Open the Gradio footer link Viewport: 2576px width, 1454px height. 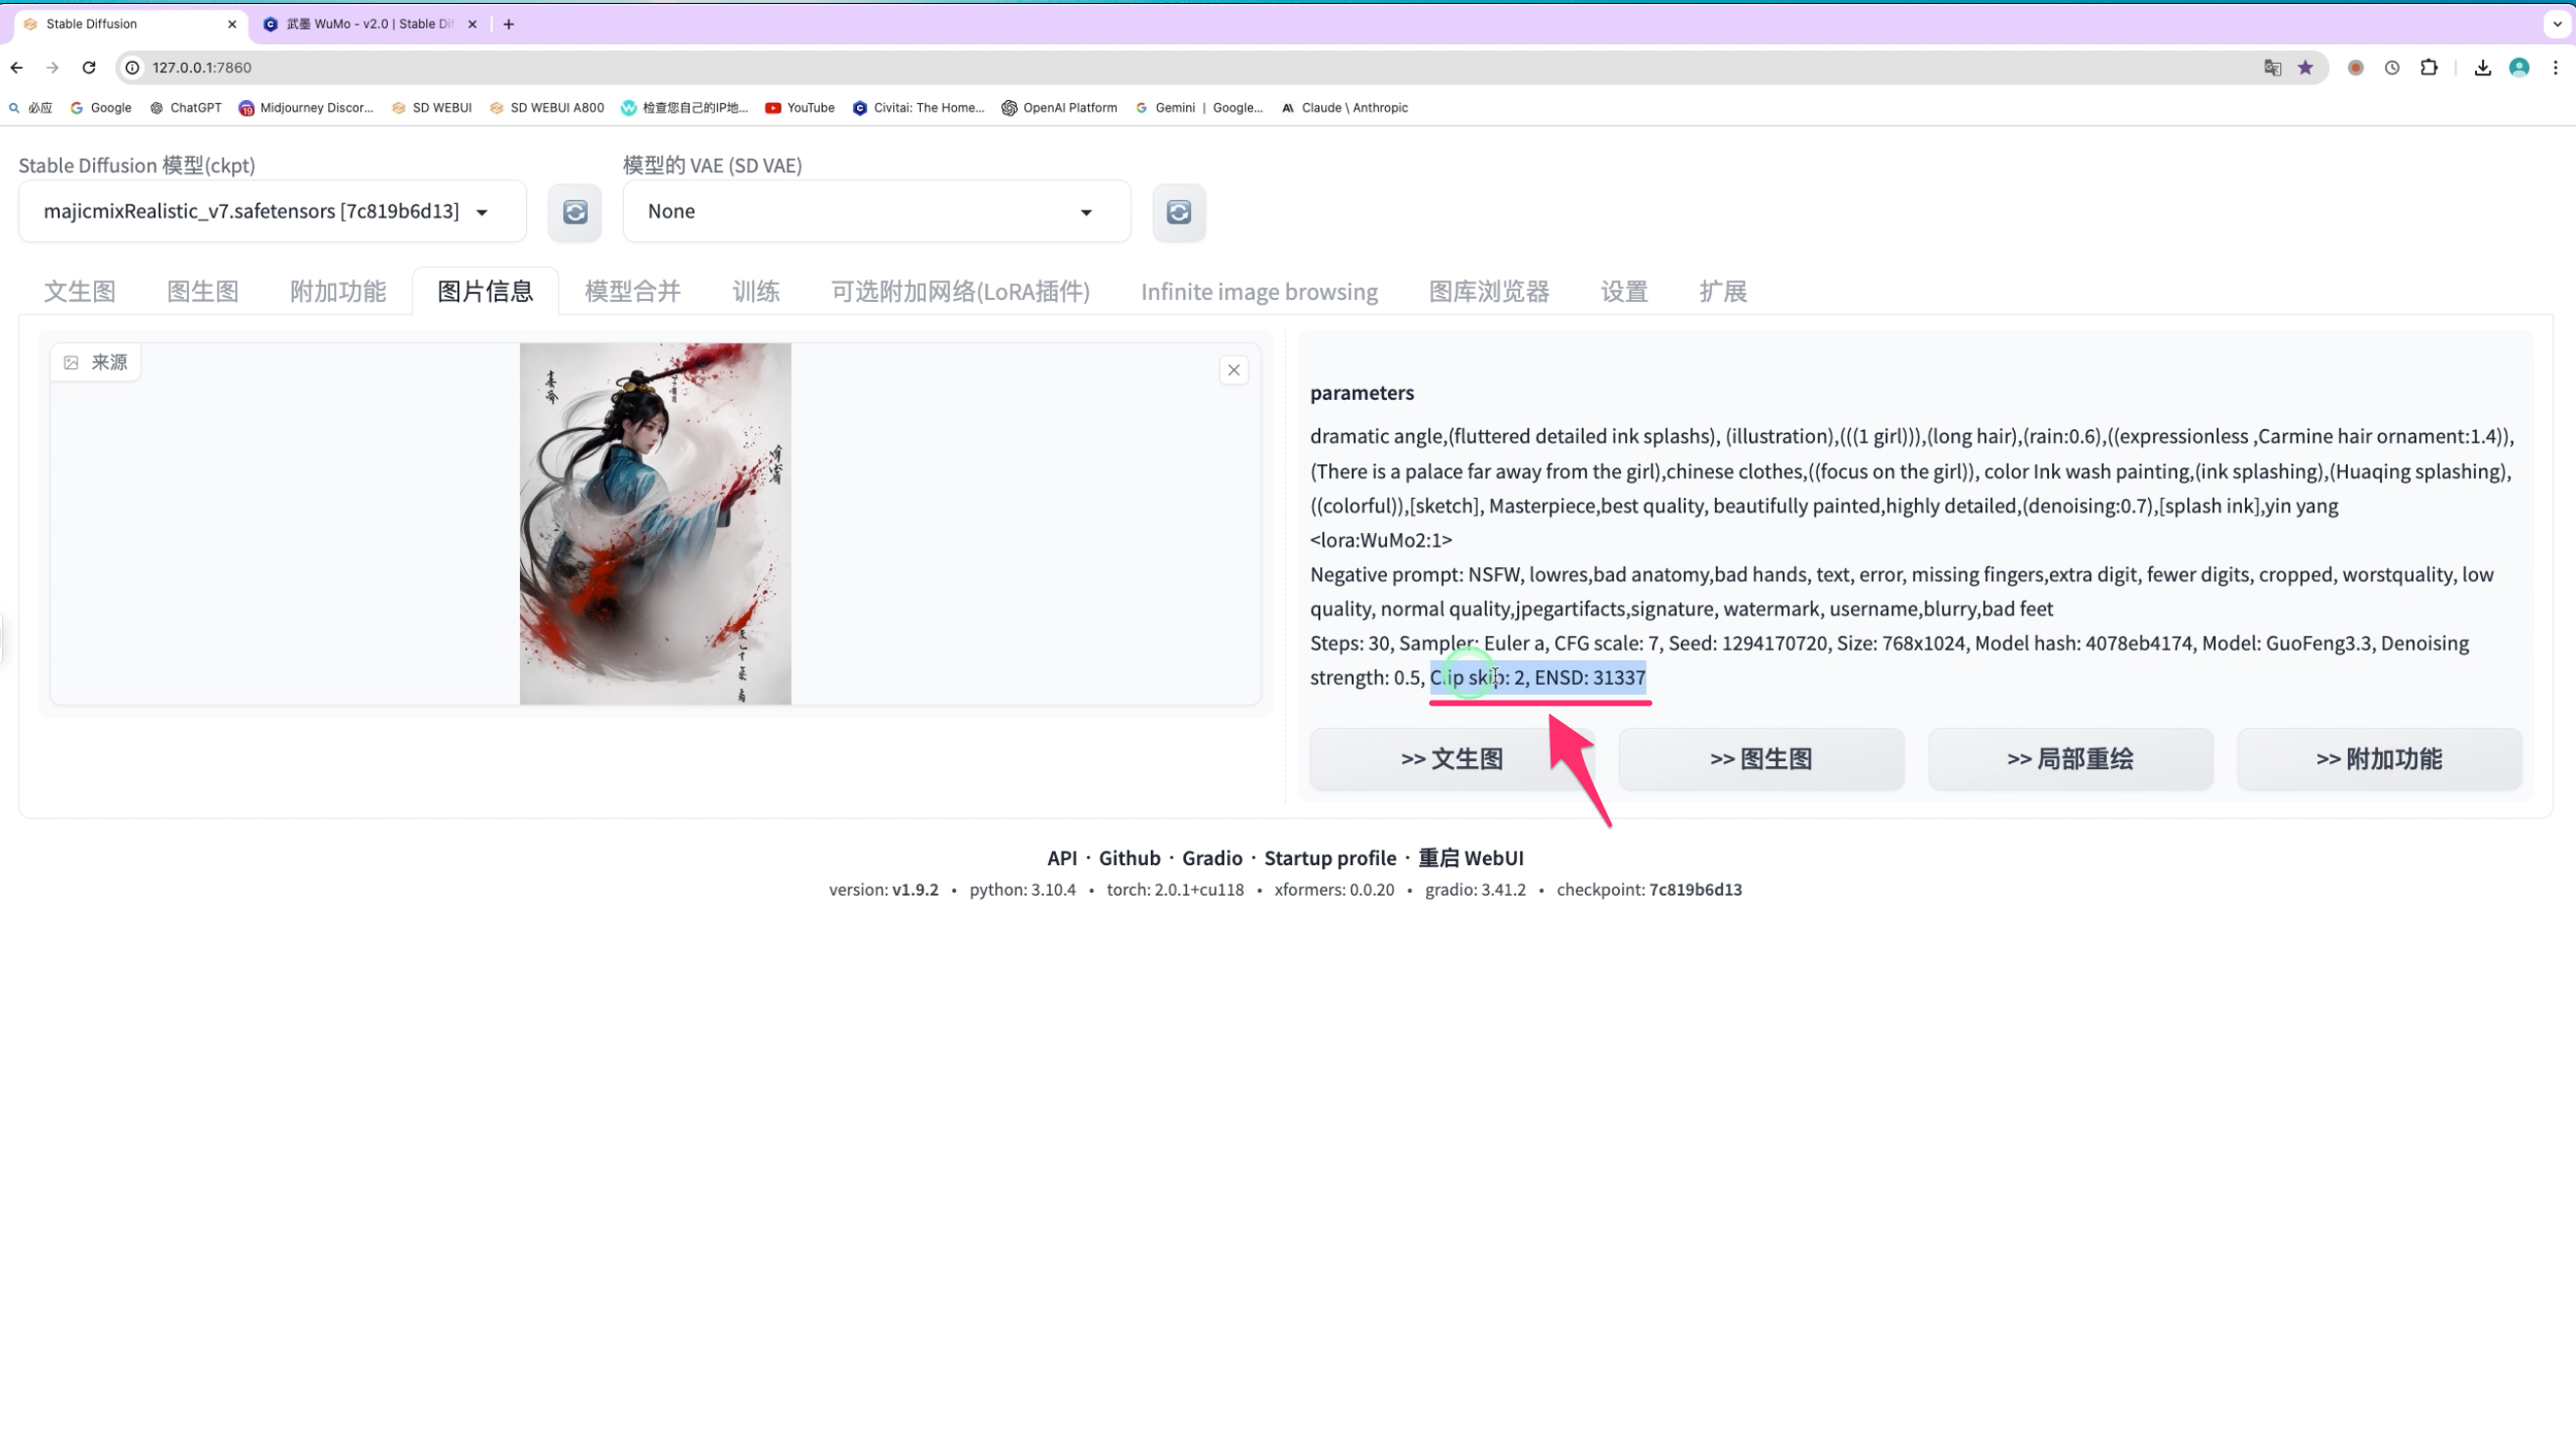pos(1212,858)
